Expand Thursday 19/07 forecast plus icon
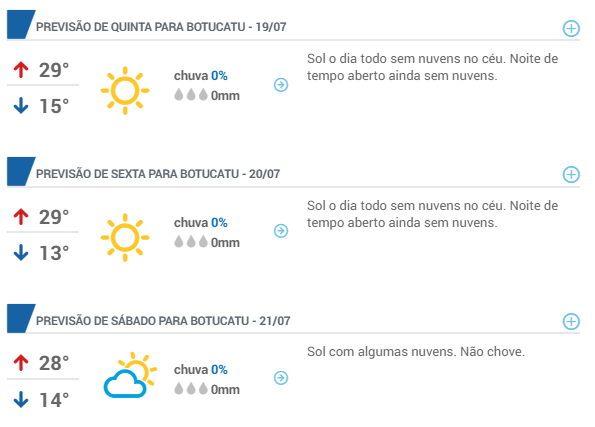Image resolution: width=595 pixels, height=427 pixels. 571,28
